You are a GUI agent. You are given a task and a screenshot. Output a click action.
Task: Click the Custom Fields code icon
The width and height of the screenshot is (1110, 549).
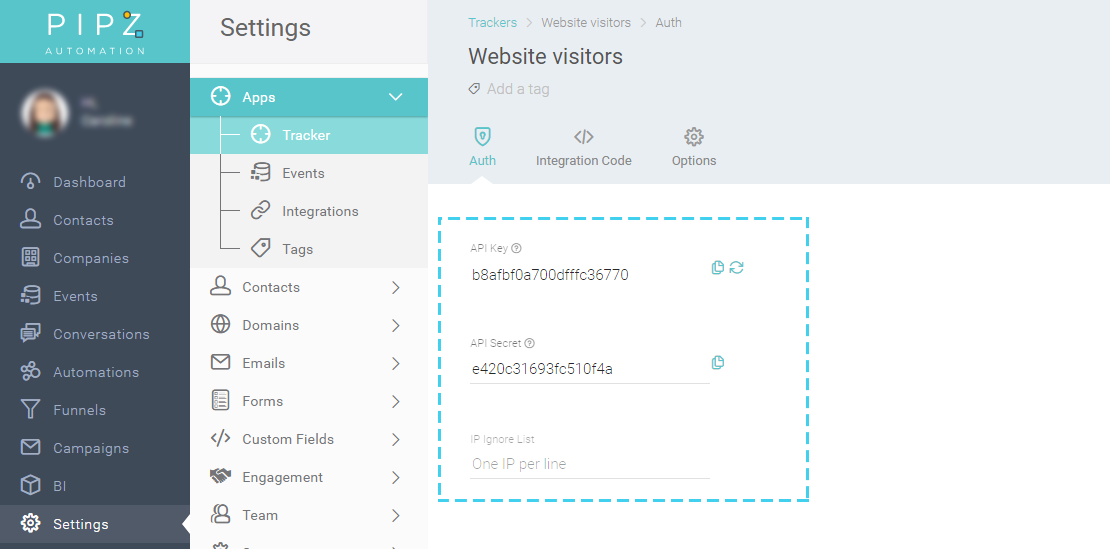(x=221, y=439)
